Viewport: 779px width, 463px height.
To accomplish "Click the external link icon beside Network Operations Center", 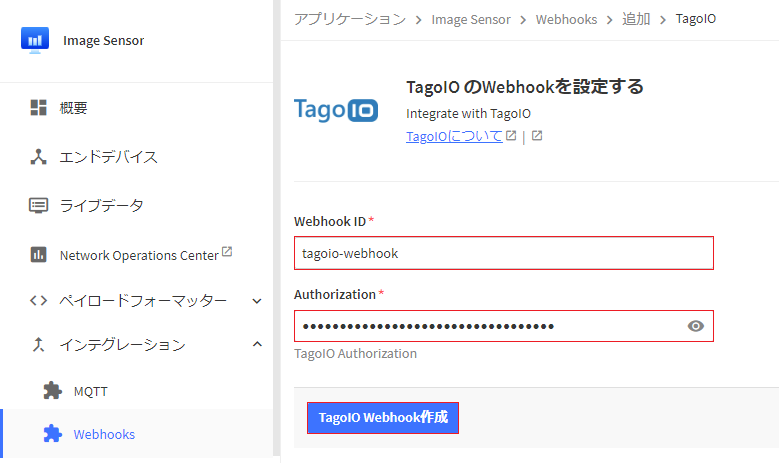I will (227, 251).
